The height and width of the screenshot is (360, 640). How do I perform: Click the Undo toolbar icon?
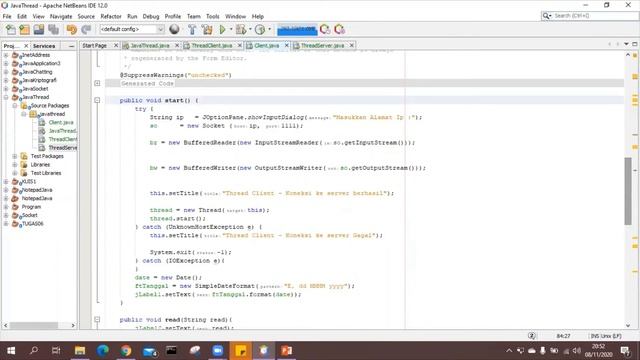point(71,29)
